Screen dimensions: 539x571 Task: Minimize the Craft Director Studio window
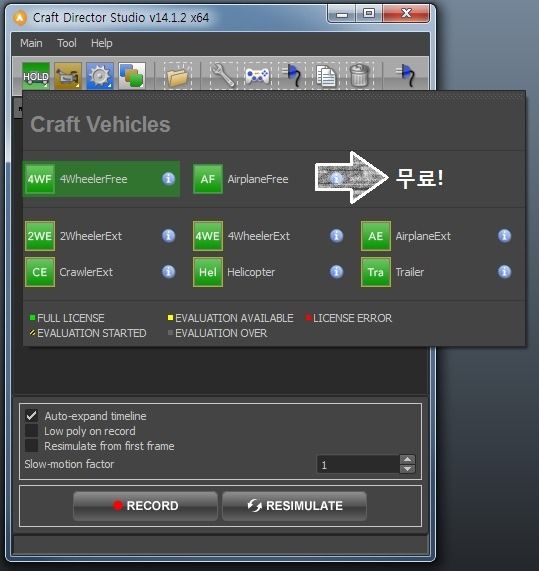(x=342, y=14)
